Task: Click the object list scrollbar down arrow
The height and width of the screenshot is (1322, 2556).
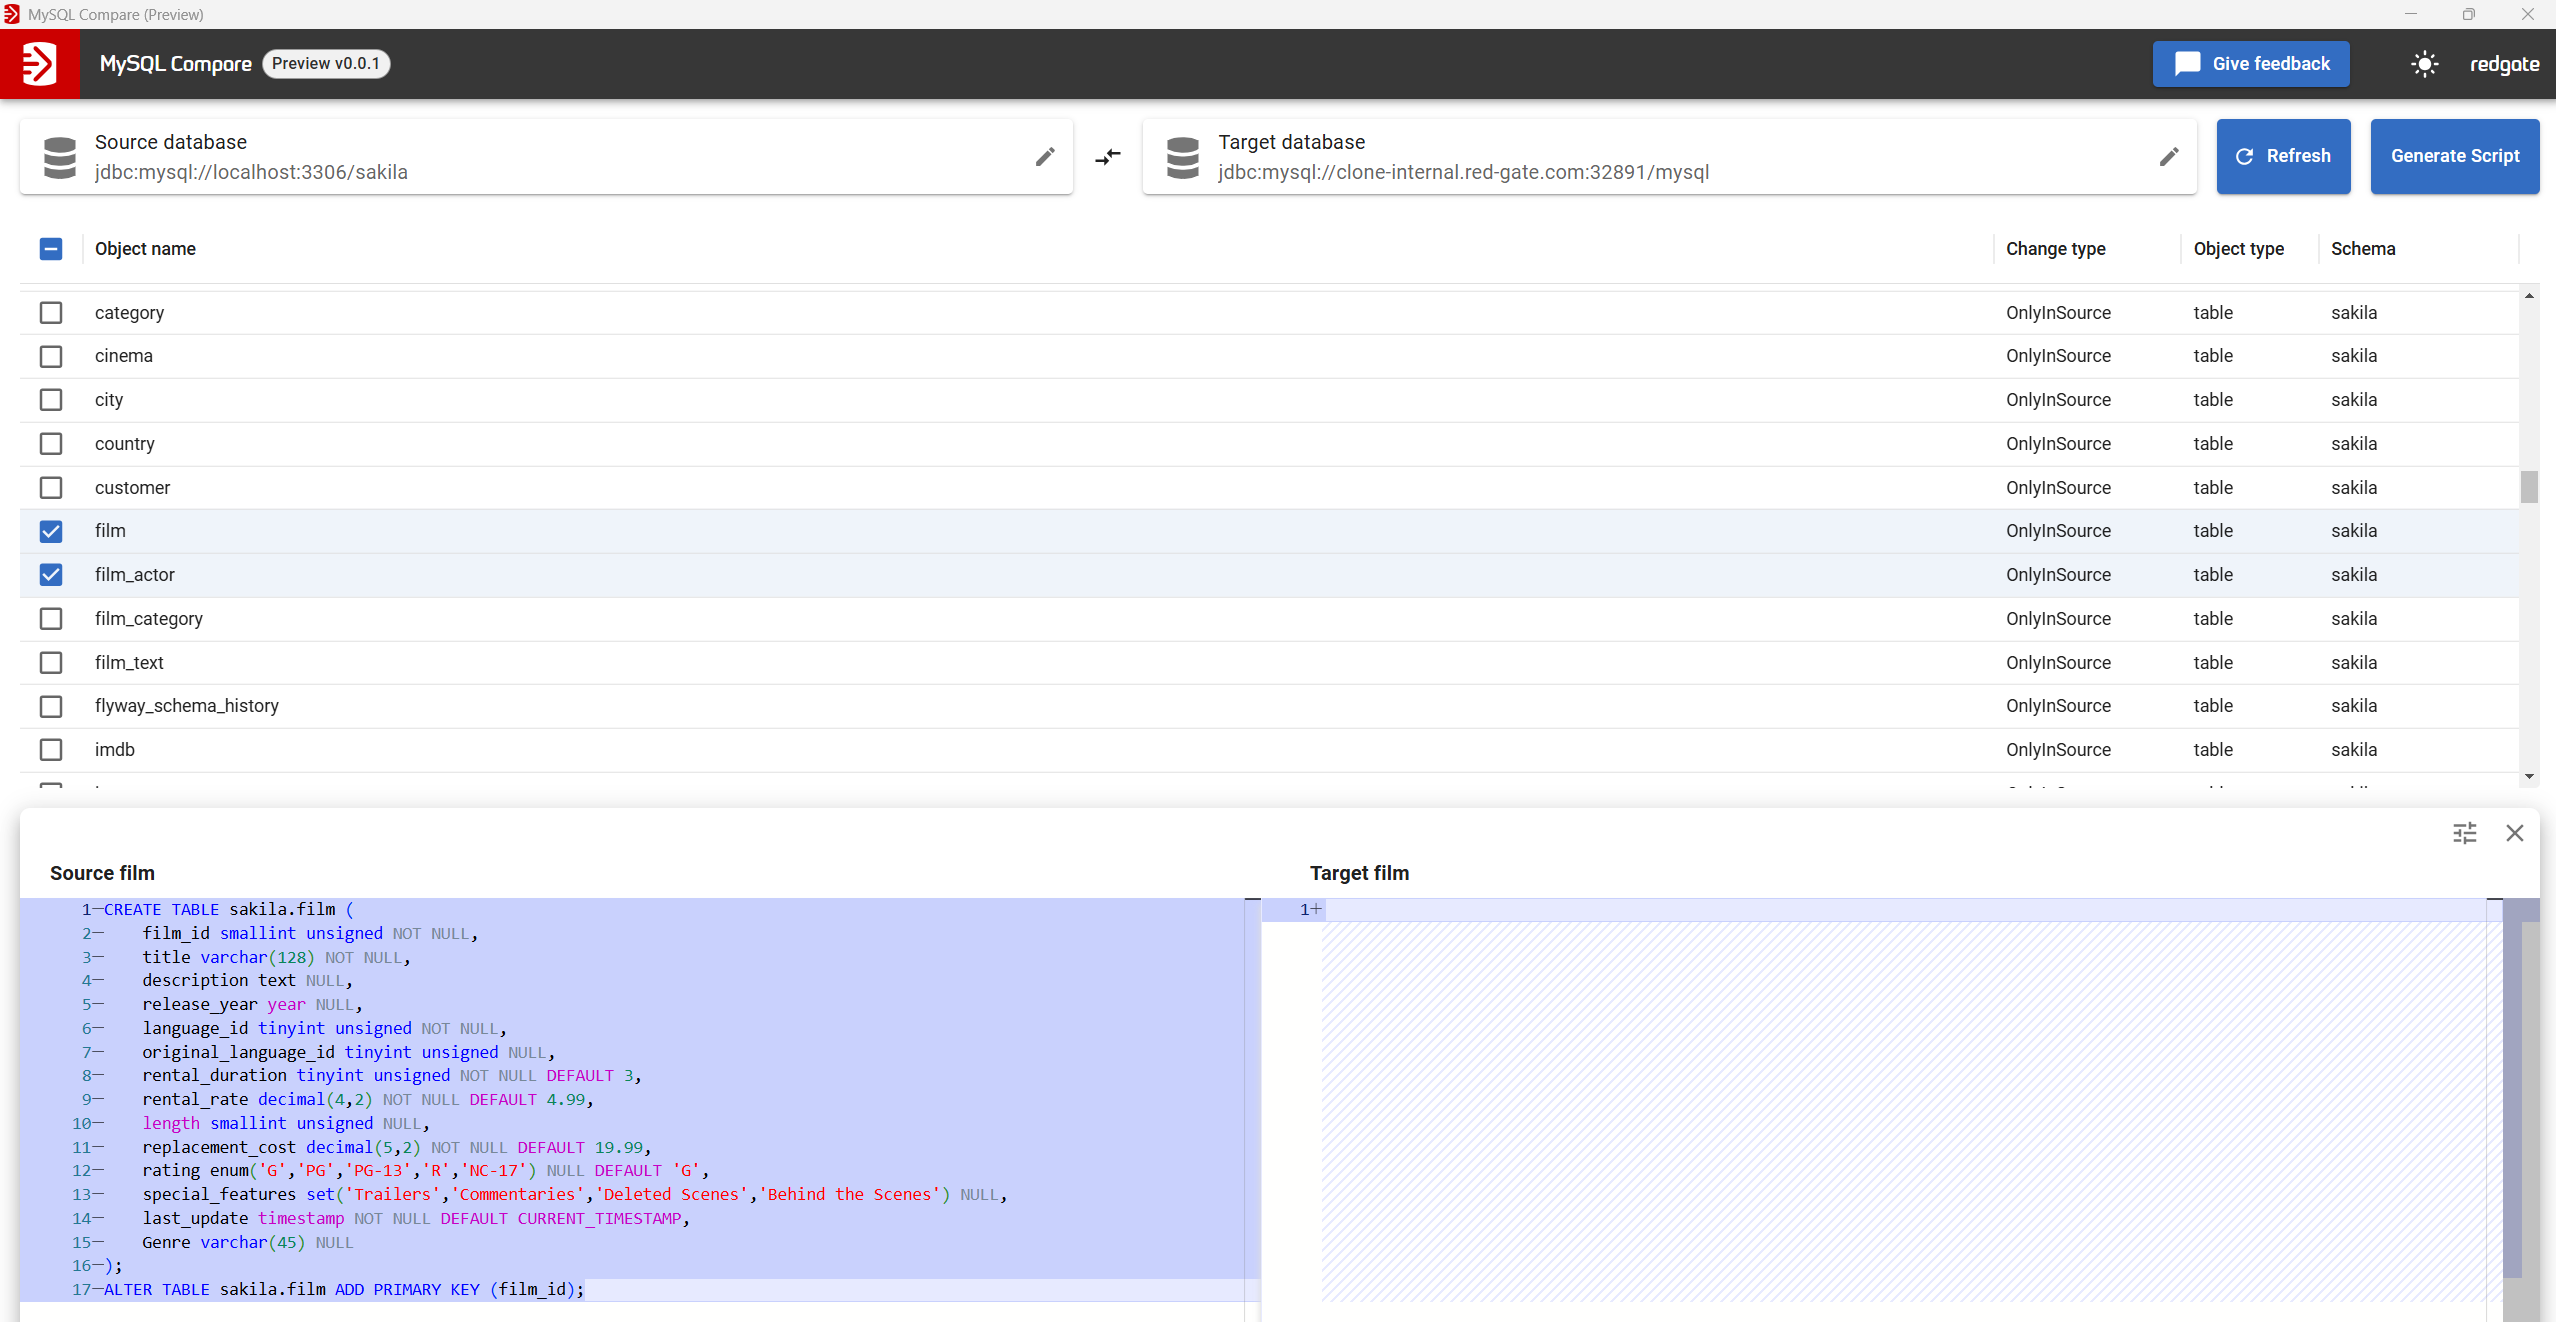Action: tap(2529, 776)
